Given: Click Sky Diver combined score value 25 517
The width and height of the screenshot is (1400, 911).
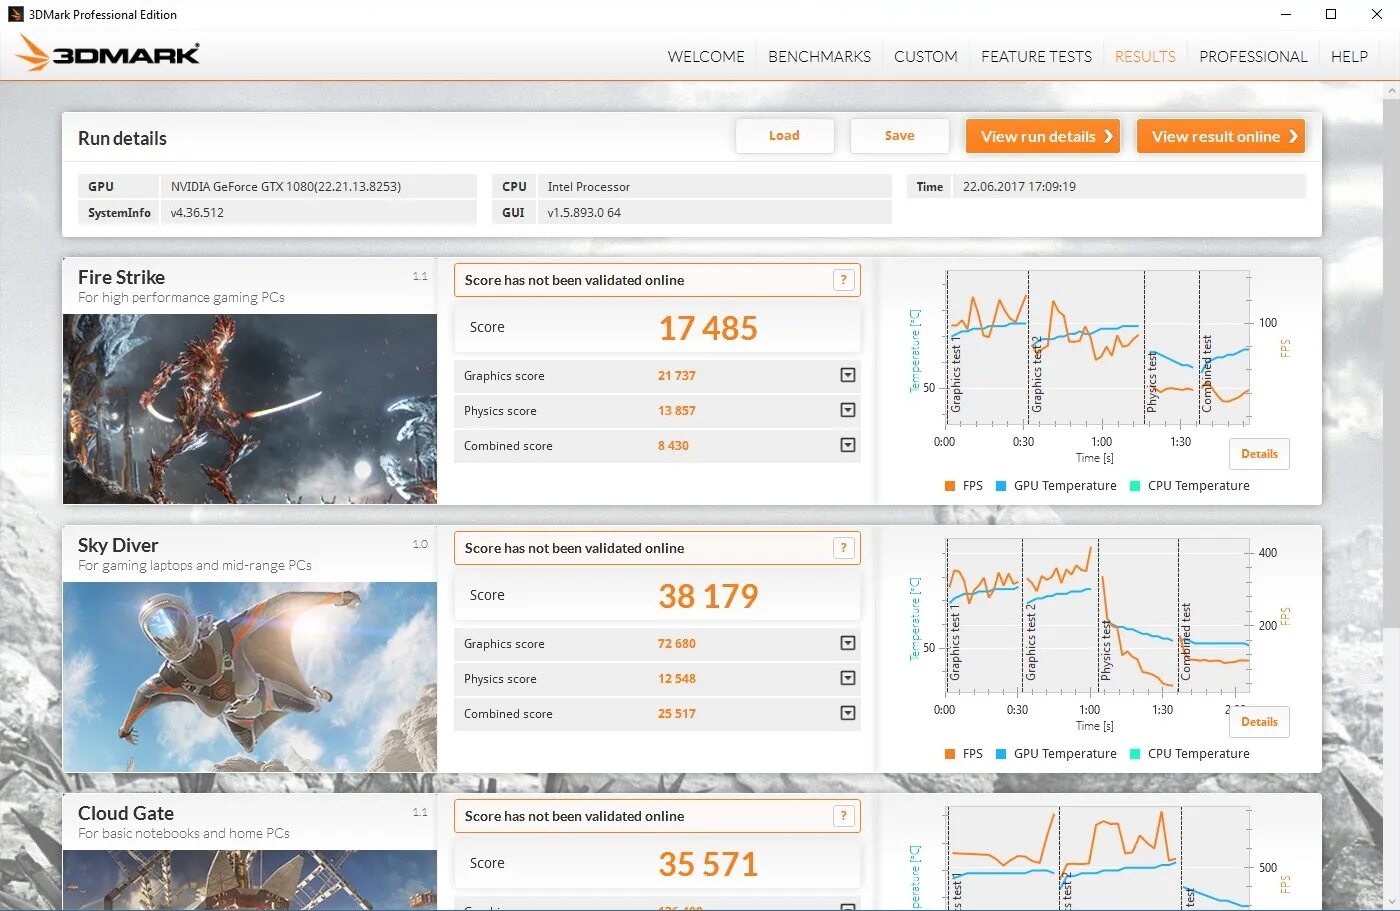Looking at the screenshot, I should coord(677,714).
